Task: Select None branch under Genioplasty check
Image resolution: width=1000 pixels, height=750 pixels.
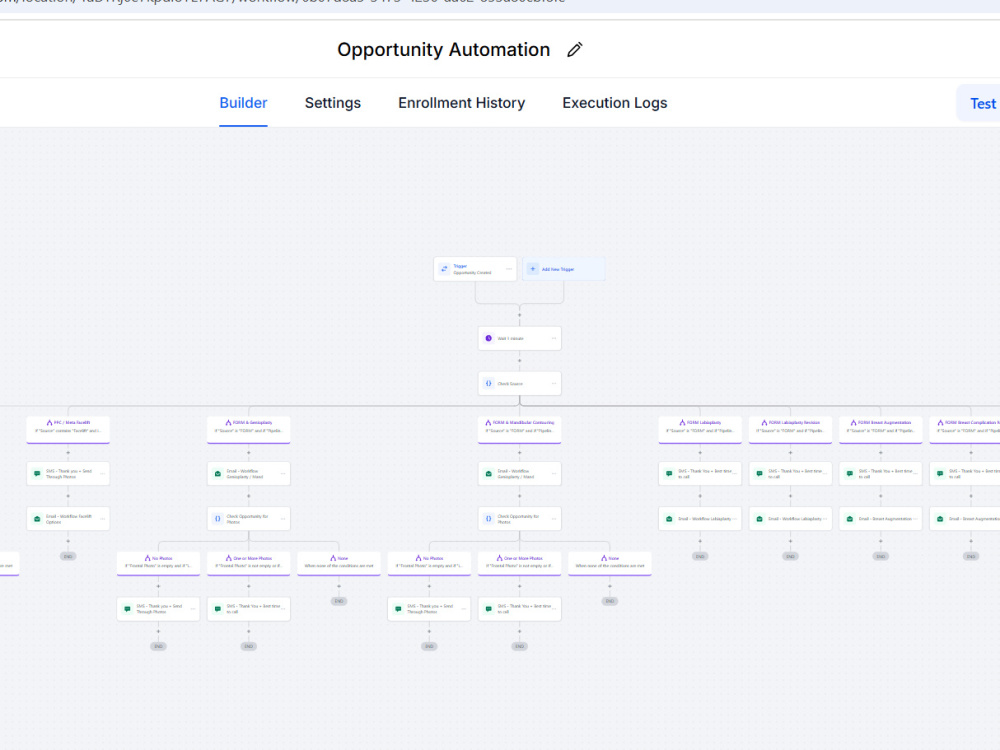Action: click(339, 564)
